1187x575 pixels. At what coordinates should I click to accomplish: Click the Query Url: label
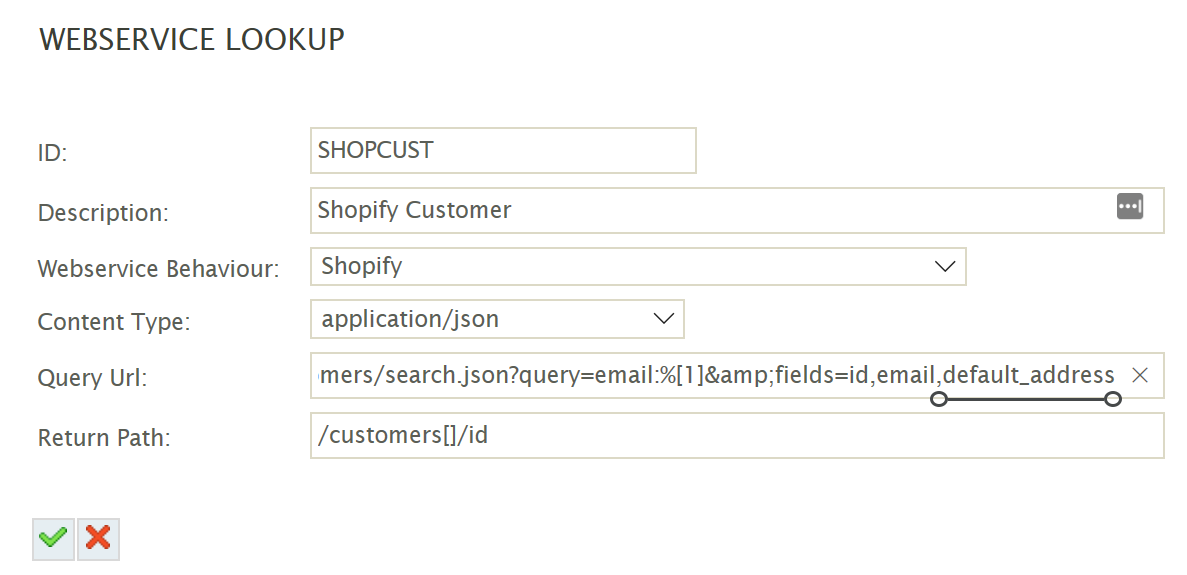(x=93, y=378)
